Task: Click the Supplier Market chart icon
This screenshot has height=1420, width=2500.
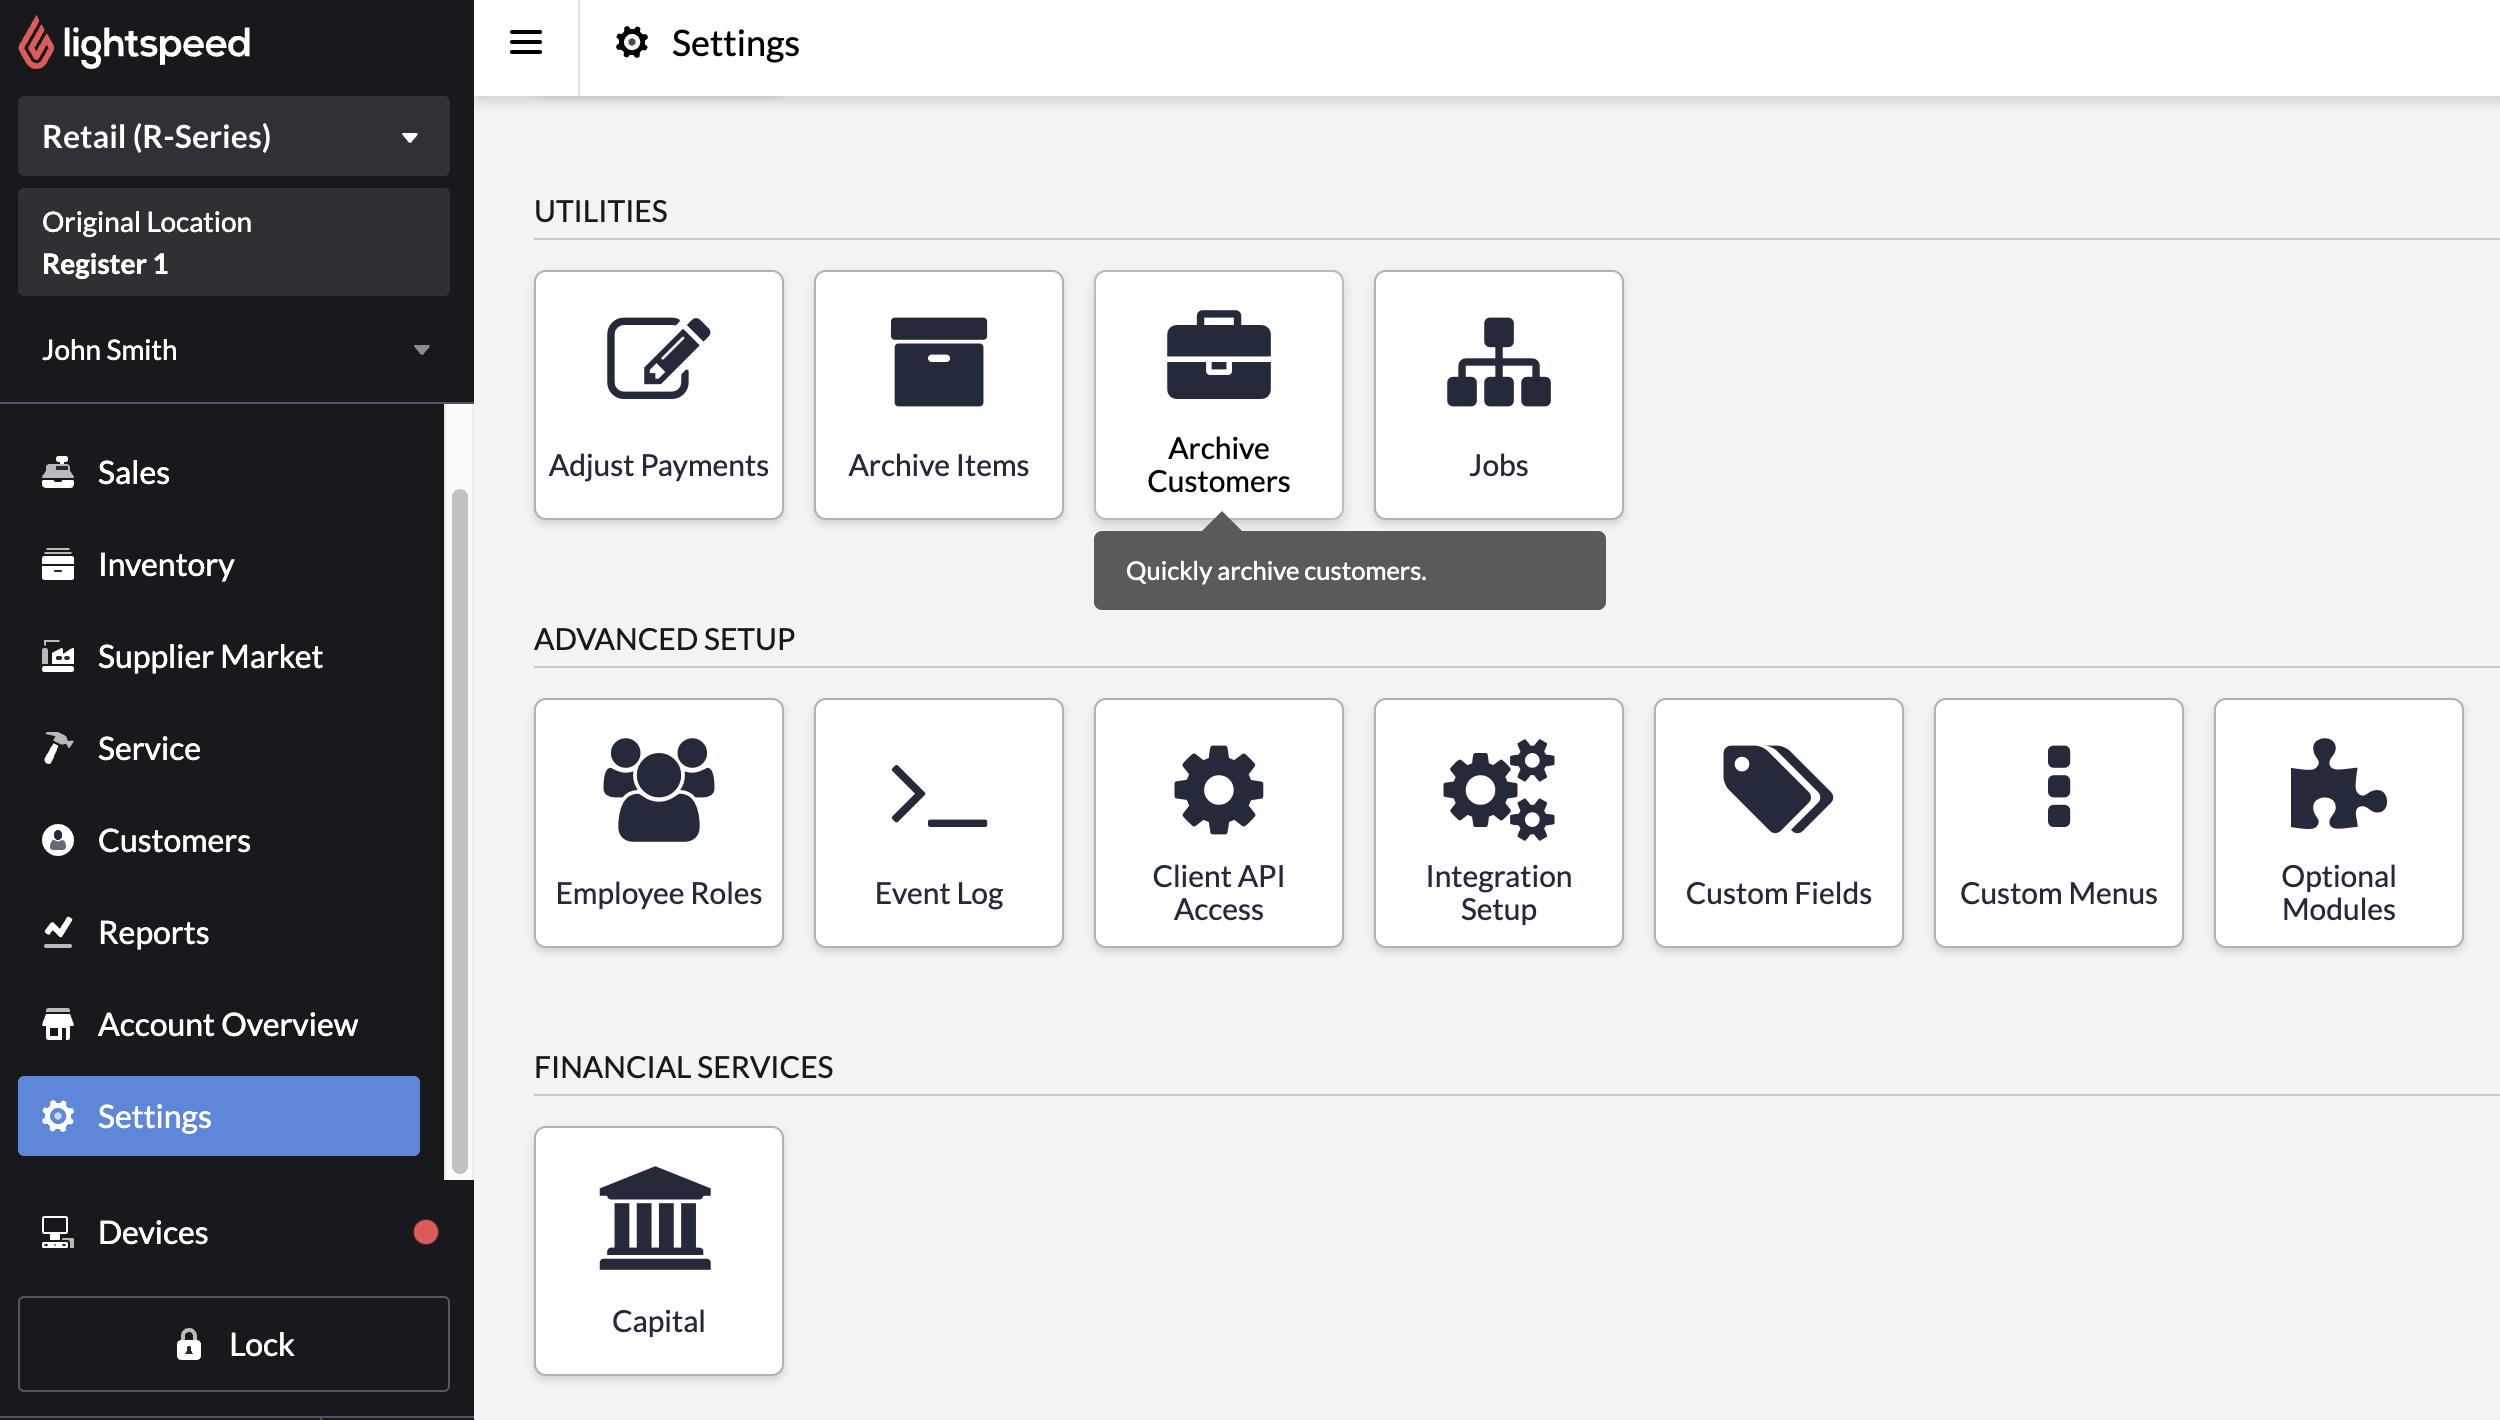Action: pyautogui.click(x=58, y=656)
